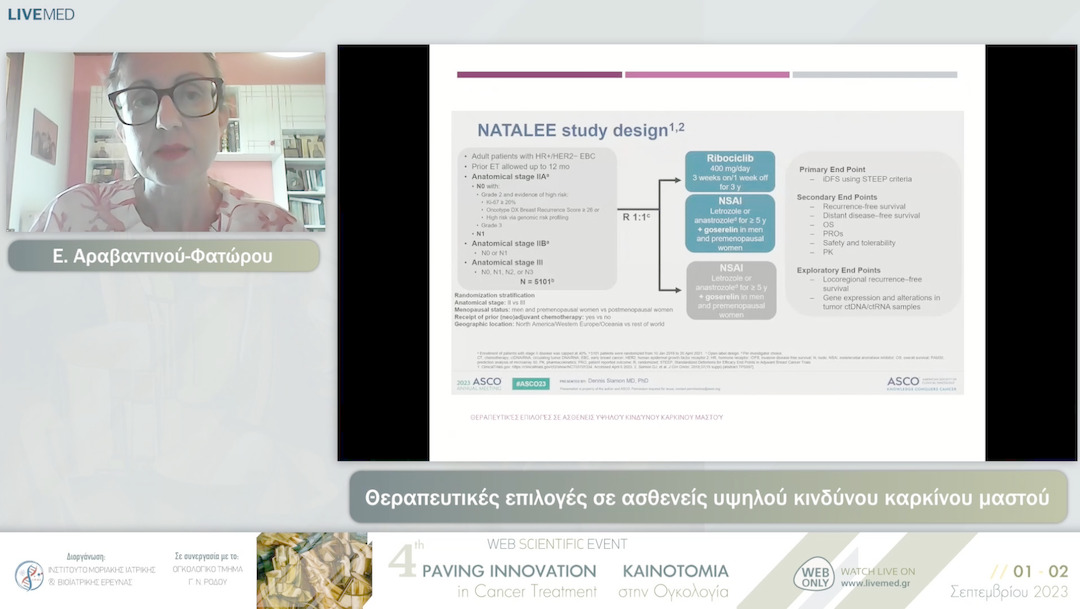The image size is (1080, 609).
Task: Click "Menopausal status" stratification line
Action: (x=563, y=309)
